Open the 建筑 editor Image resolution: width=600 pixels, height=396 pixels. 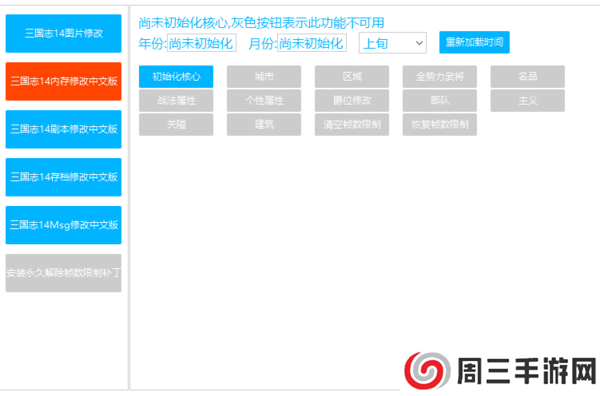264,124
